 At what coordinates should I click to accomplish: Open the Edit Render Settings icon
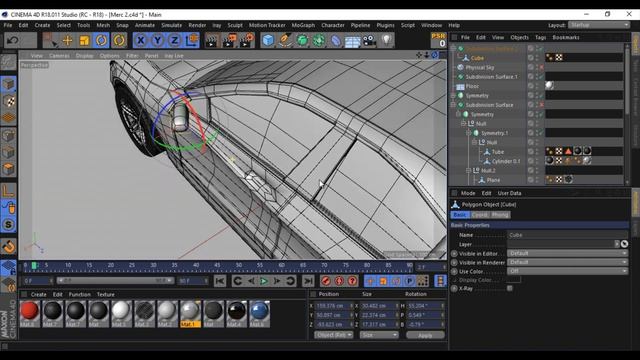(x=247, y=40)
